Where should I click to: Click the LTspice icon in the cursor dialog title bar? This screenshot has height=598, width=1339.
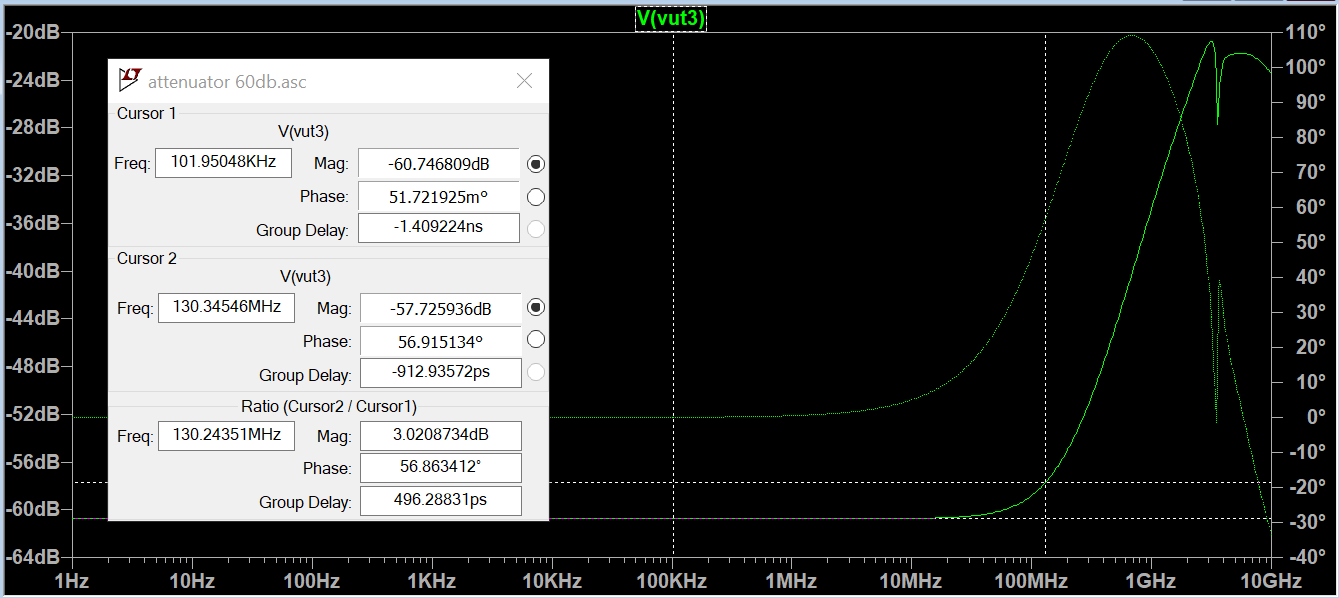pyautogui.click(x=129, y=80)
